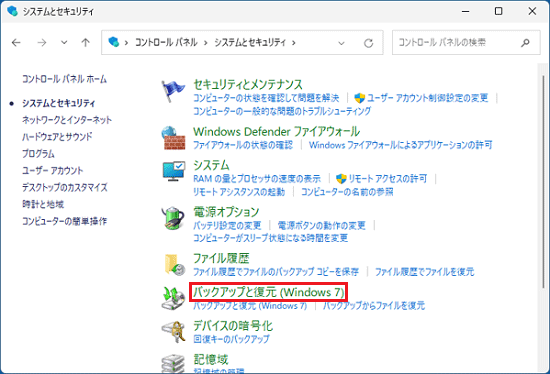Open ユーザー アカウント制御設定の変更
Screen dimensions: 550x374
tap(428, 98)
